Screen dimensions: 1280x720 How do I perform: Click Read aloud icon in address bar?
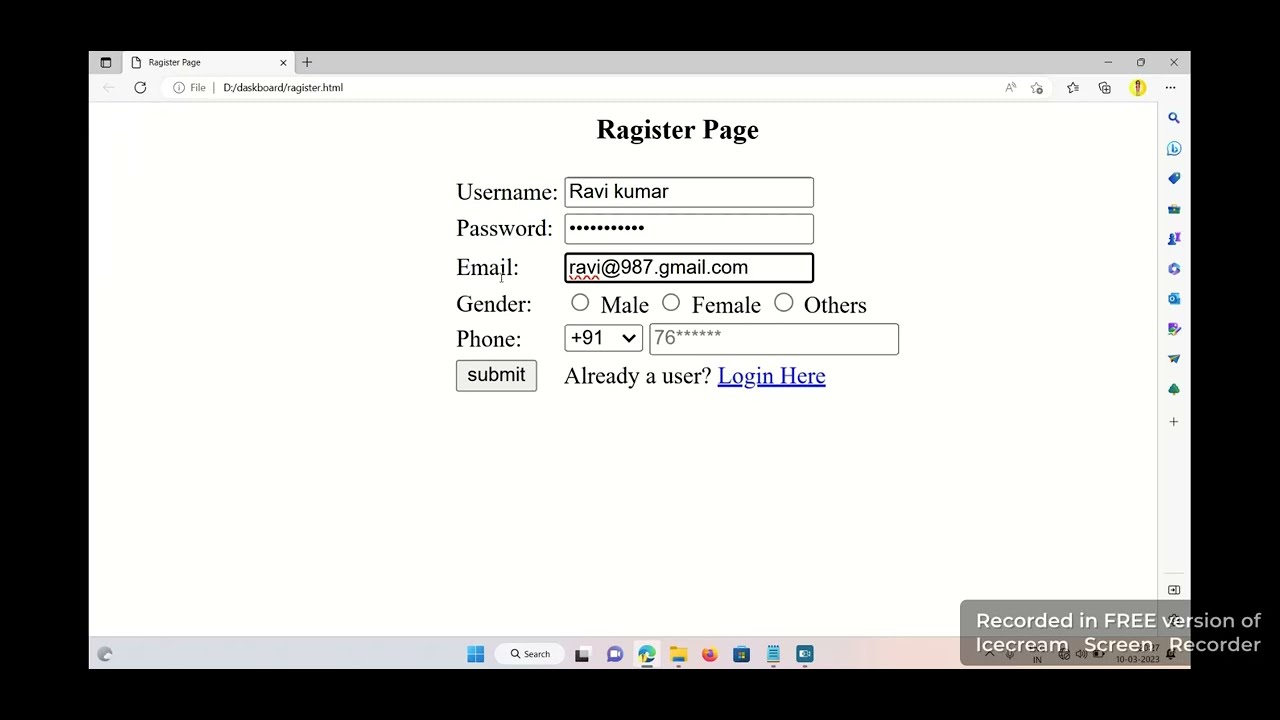[x=1011, y=88]
